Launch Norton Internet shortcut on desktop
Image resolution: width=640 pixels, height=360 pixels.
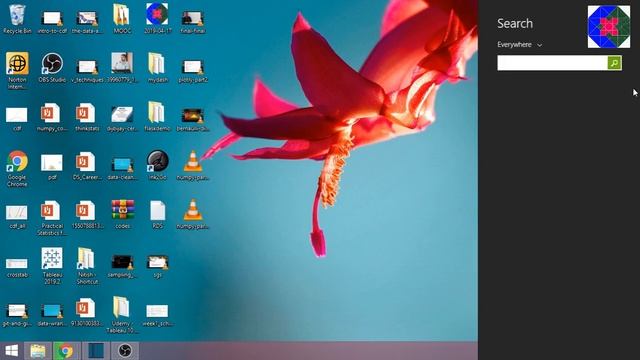click(x=17, y=70)
